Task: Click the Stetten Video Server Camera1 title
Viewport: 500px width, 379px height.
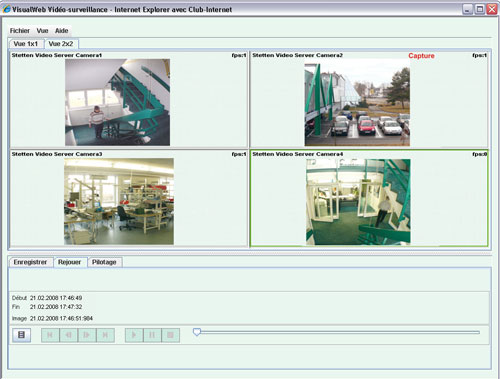Action: coord(57,55)
